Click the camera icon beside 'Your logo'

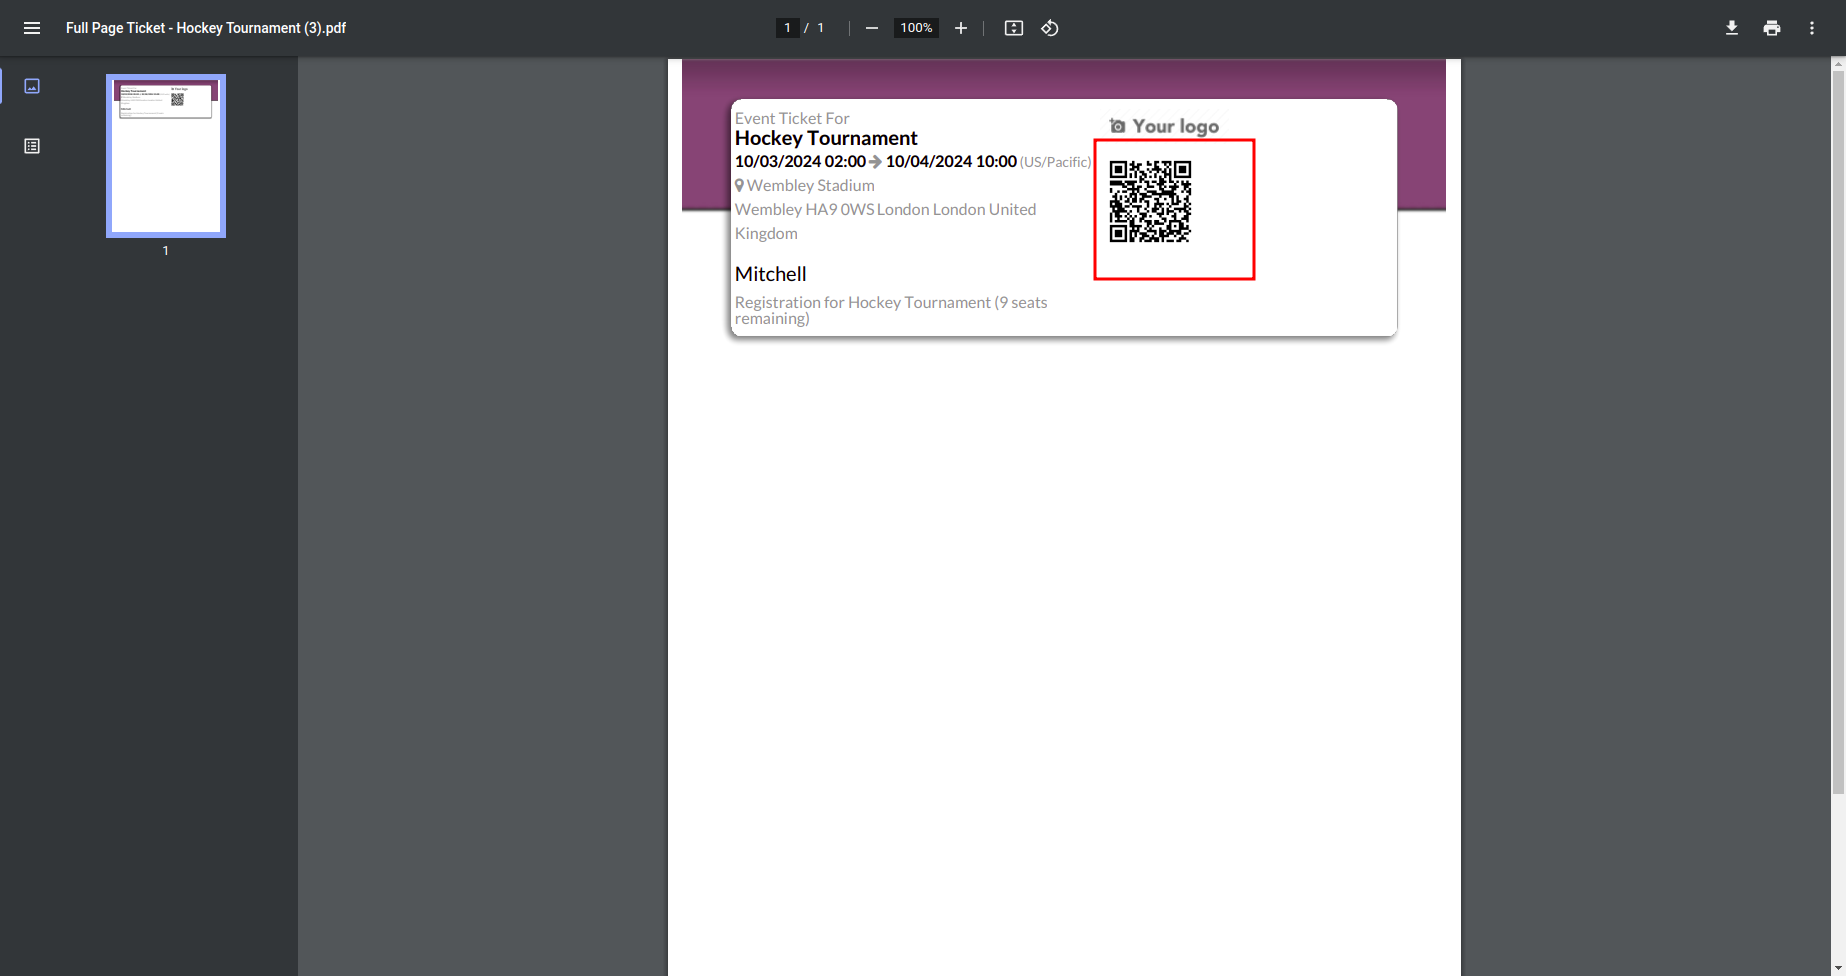[1118, 126]
